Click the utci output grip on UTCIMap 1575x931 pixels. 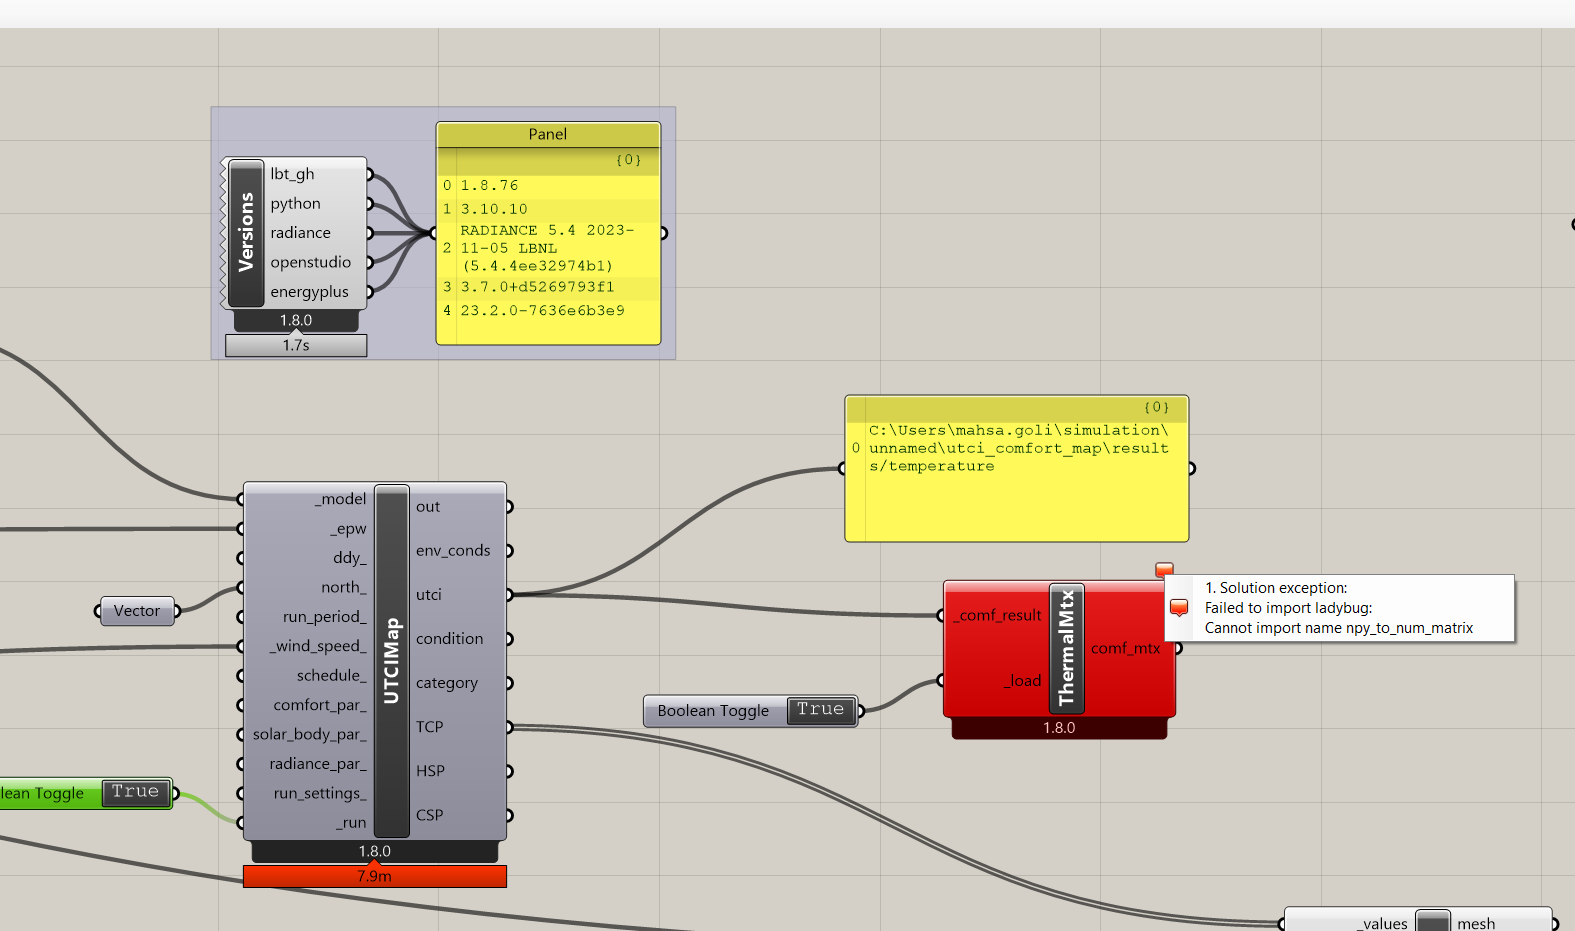click(x=509, y=595)
